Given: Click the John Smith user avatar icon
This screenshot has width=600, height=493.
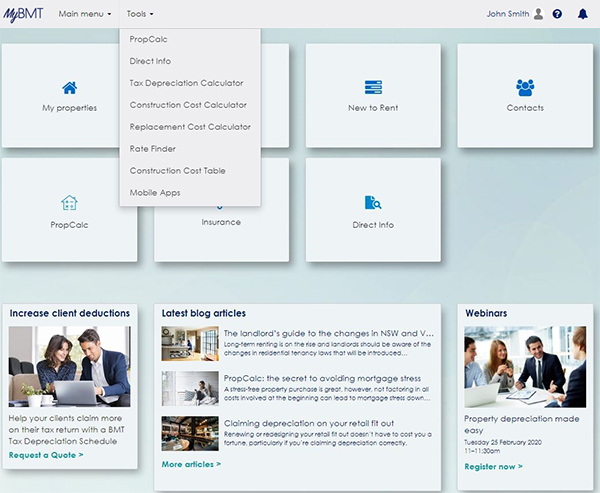Looking at the screenshot, I should click(538, 14).
